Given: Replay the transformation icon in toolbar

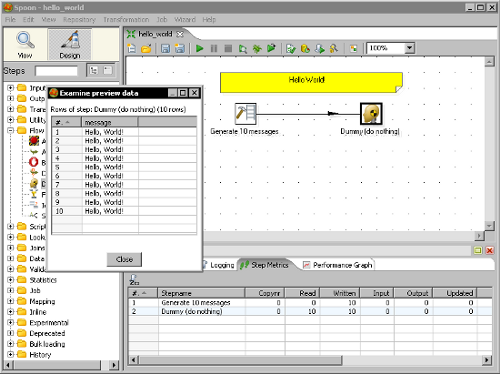Looking at the screenshot, I should point(271,49).
